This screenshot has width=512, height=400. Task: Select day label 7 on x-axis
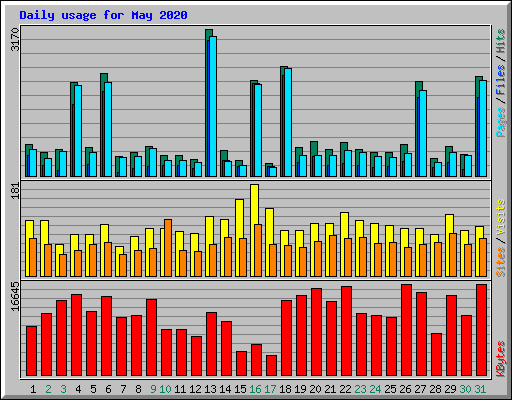click(x=123, y=389)
